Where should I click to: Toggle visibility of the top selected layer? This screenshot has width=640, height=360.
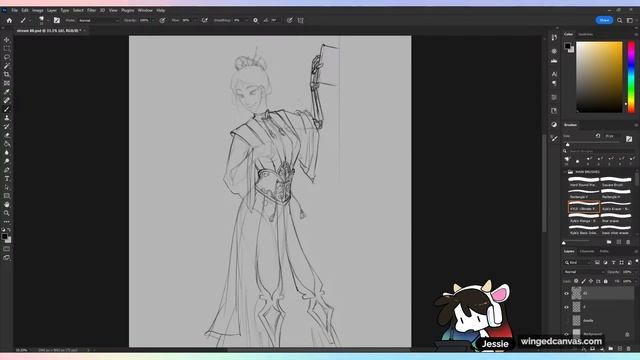click(567, 293)
